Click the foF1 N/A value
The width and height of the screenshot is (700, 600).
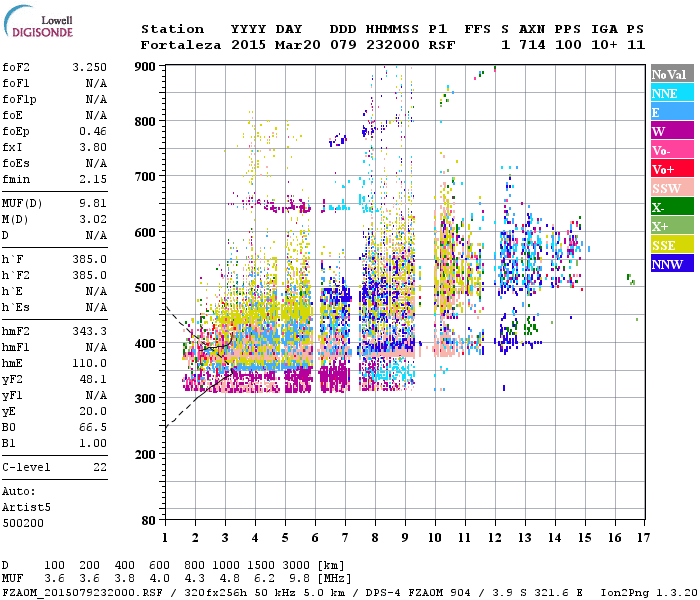point(96,83)
